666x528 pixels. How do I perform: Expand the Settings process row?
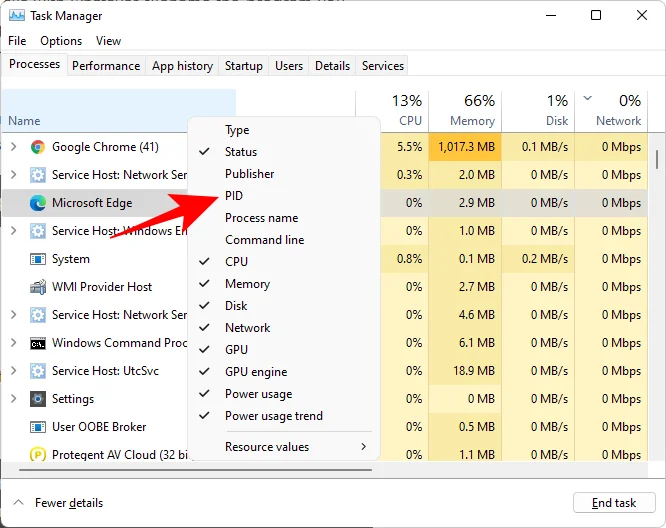pos(14,399)
